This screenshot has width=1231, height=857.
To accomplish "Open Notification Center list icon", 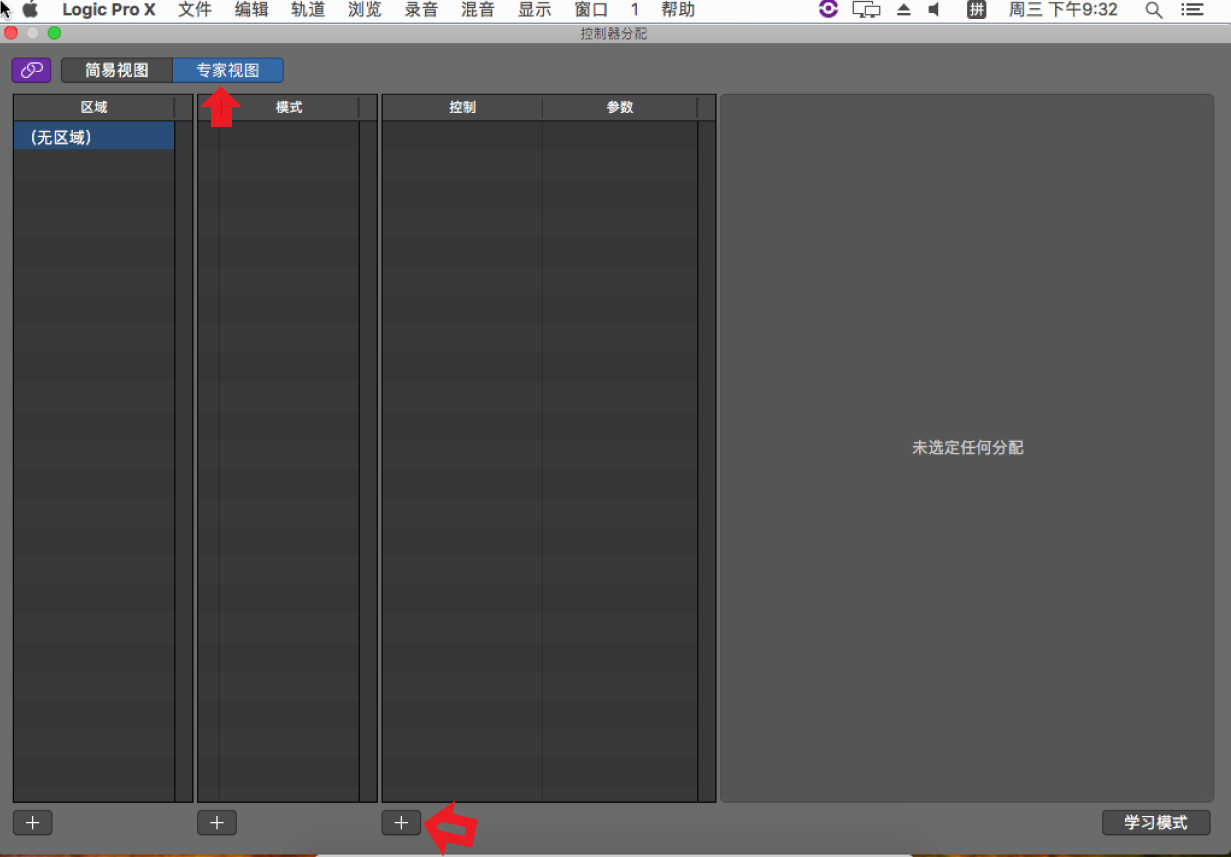I will tap(1191, 10).
